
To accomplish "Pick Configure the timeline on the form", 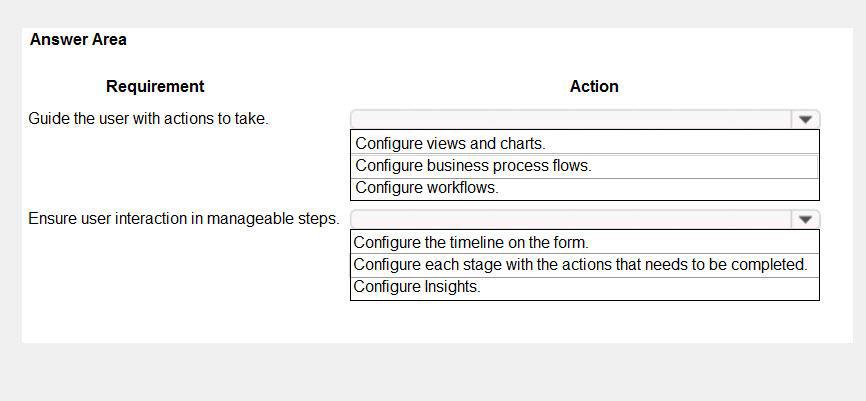I will coord(584,242).
